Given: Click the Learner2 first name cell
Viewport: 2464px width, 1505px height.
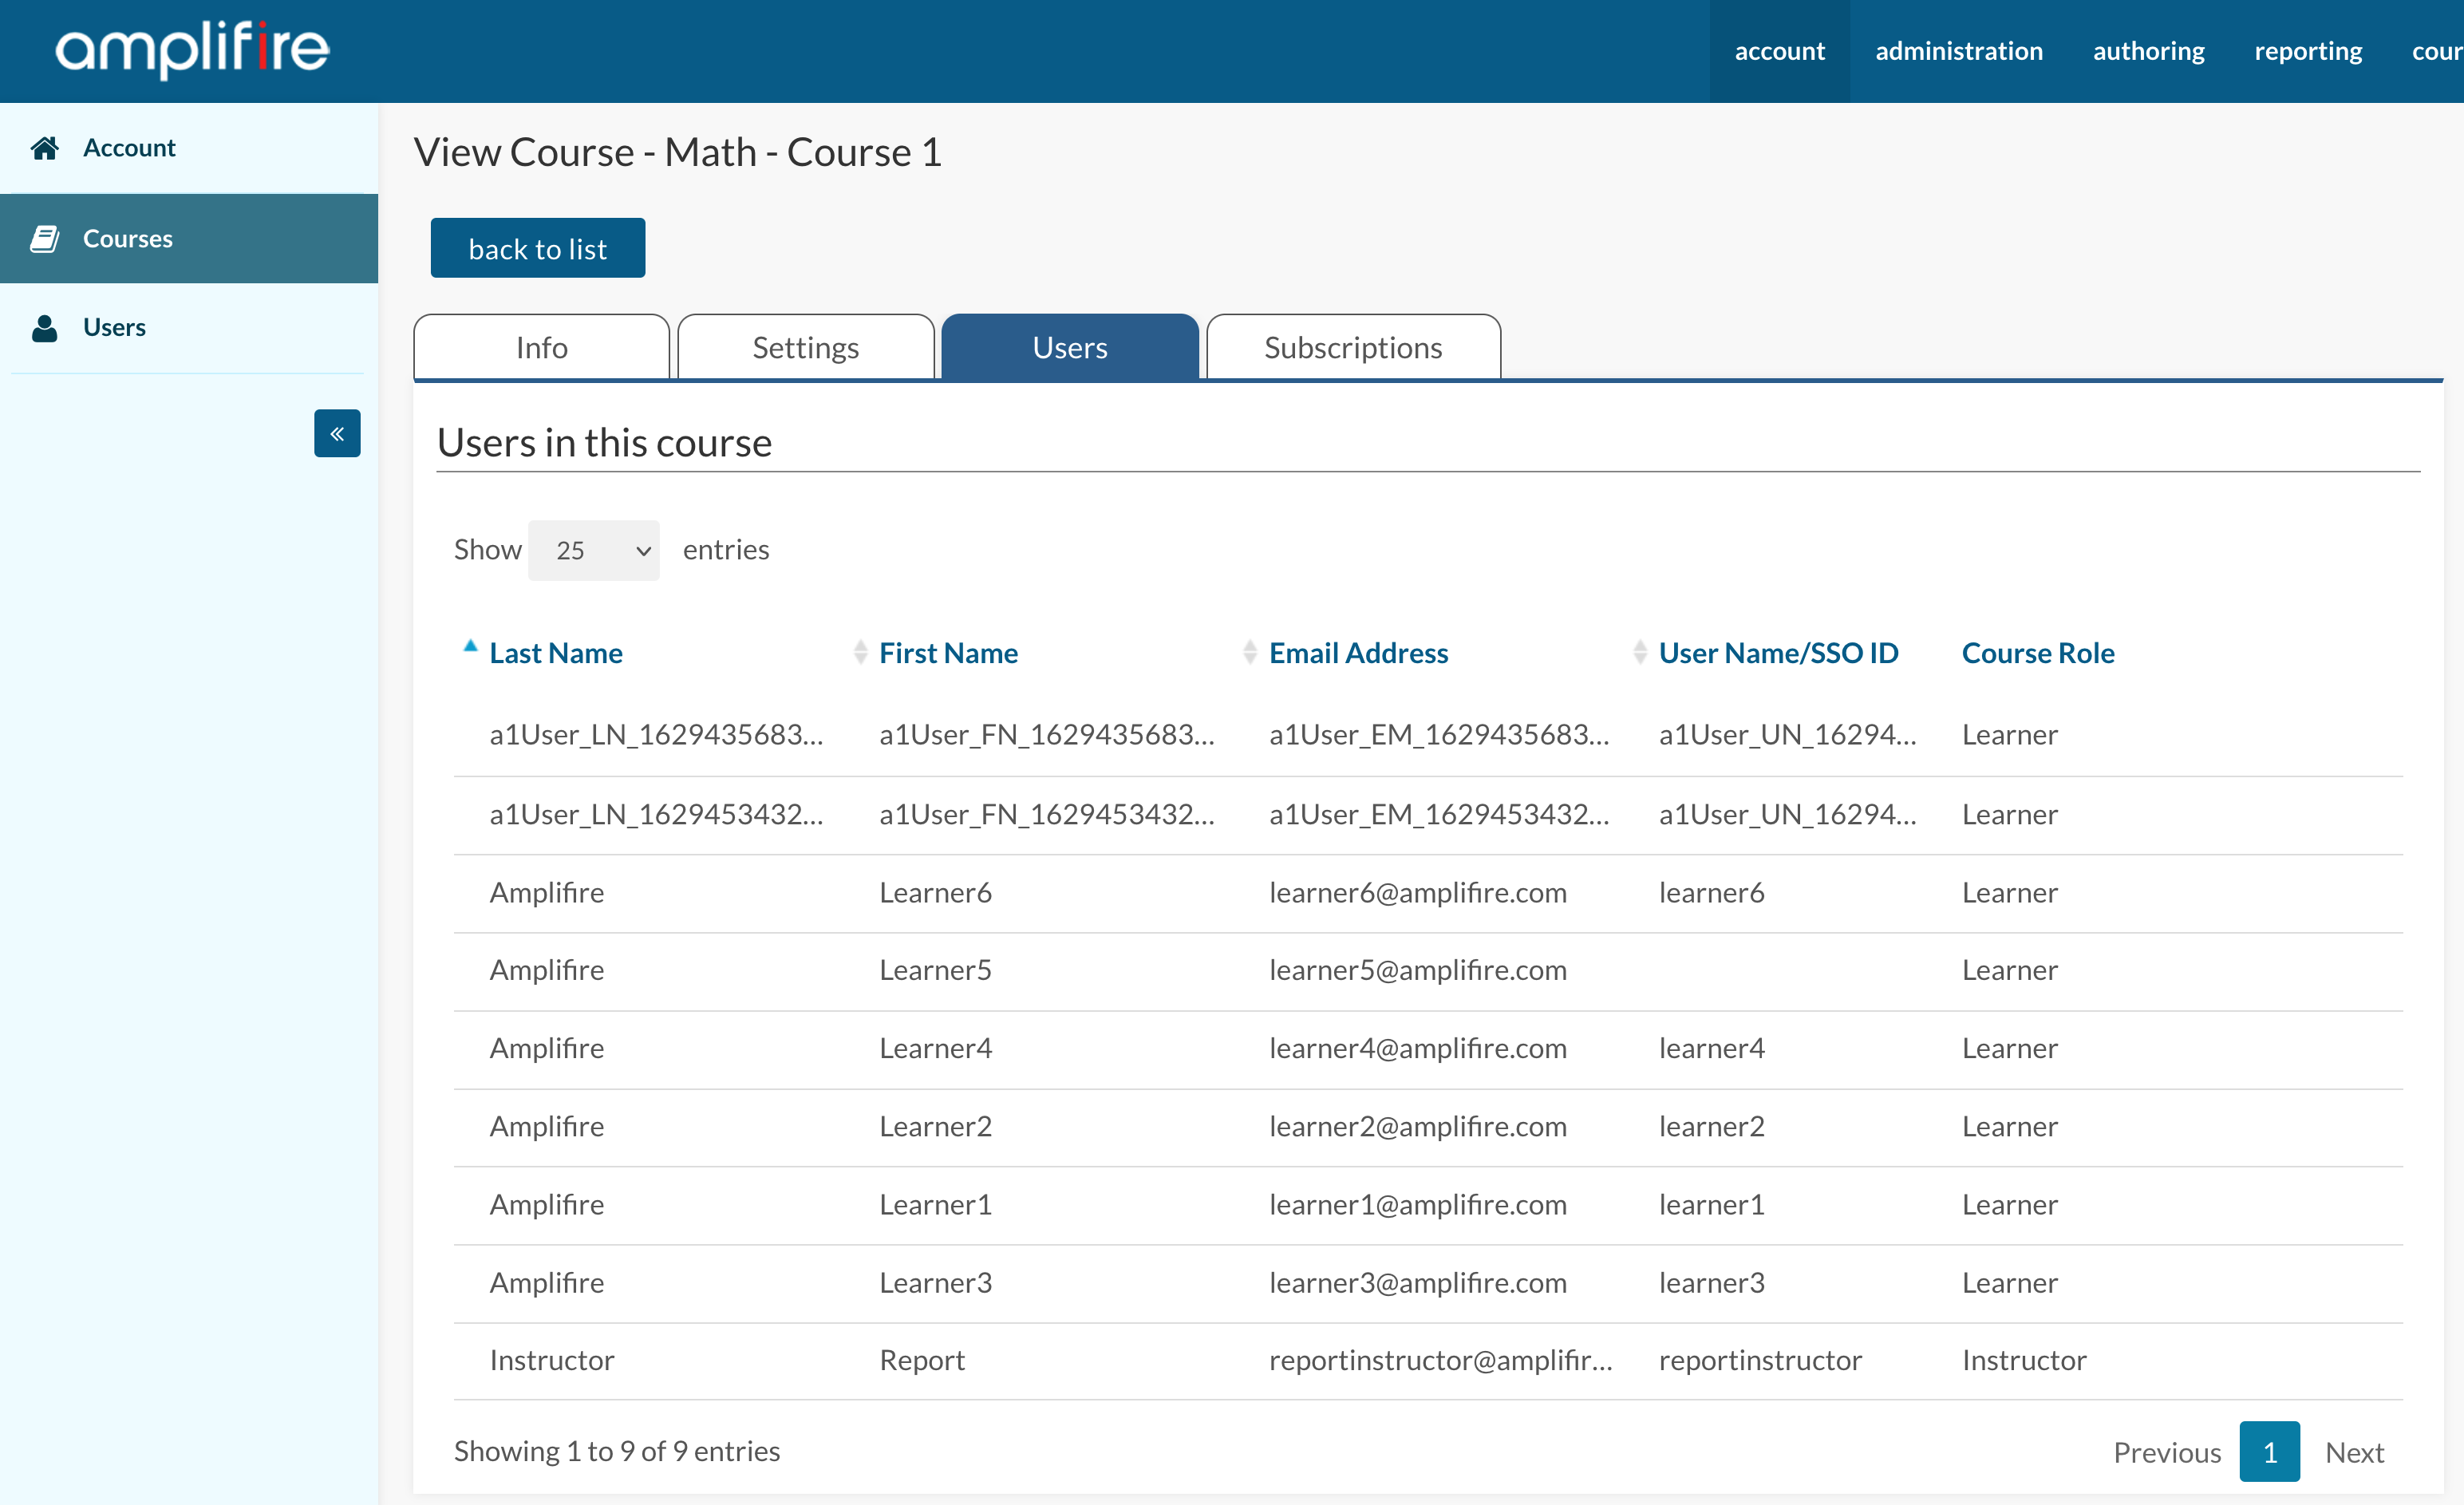Looking at the screenshot, I should pos(935,1126).
